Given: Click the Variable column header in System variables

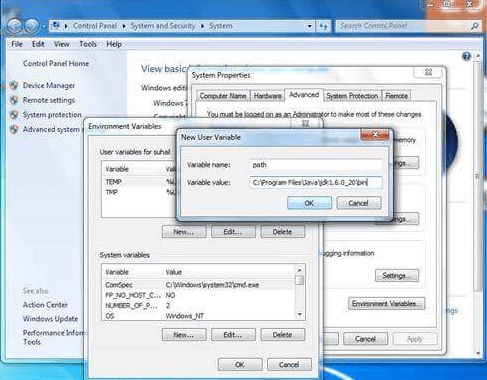Looking at the screenshot, I should [117, 272].
